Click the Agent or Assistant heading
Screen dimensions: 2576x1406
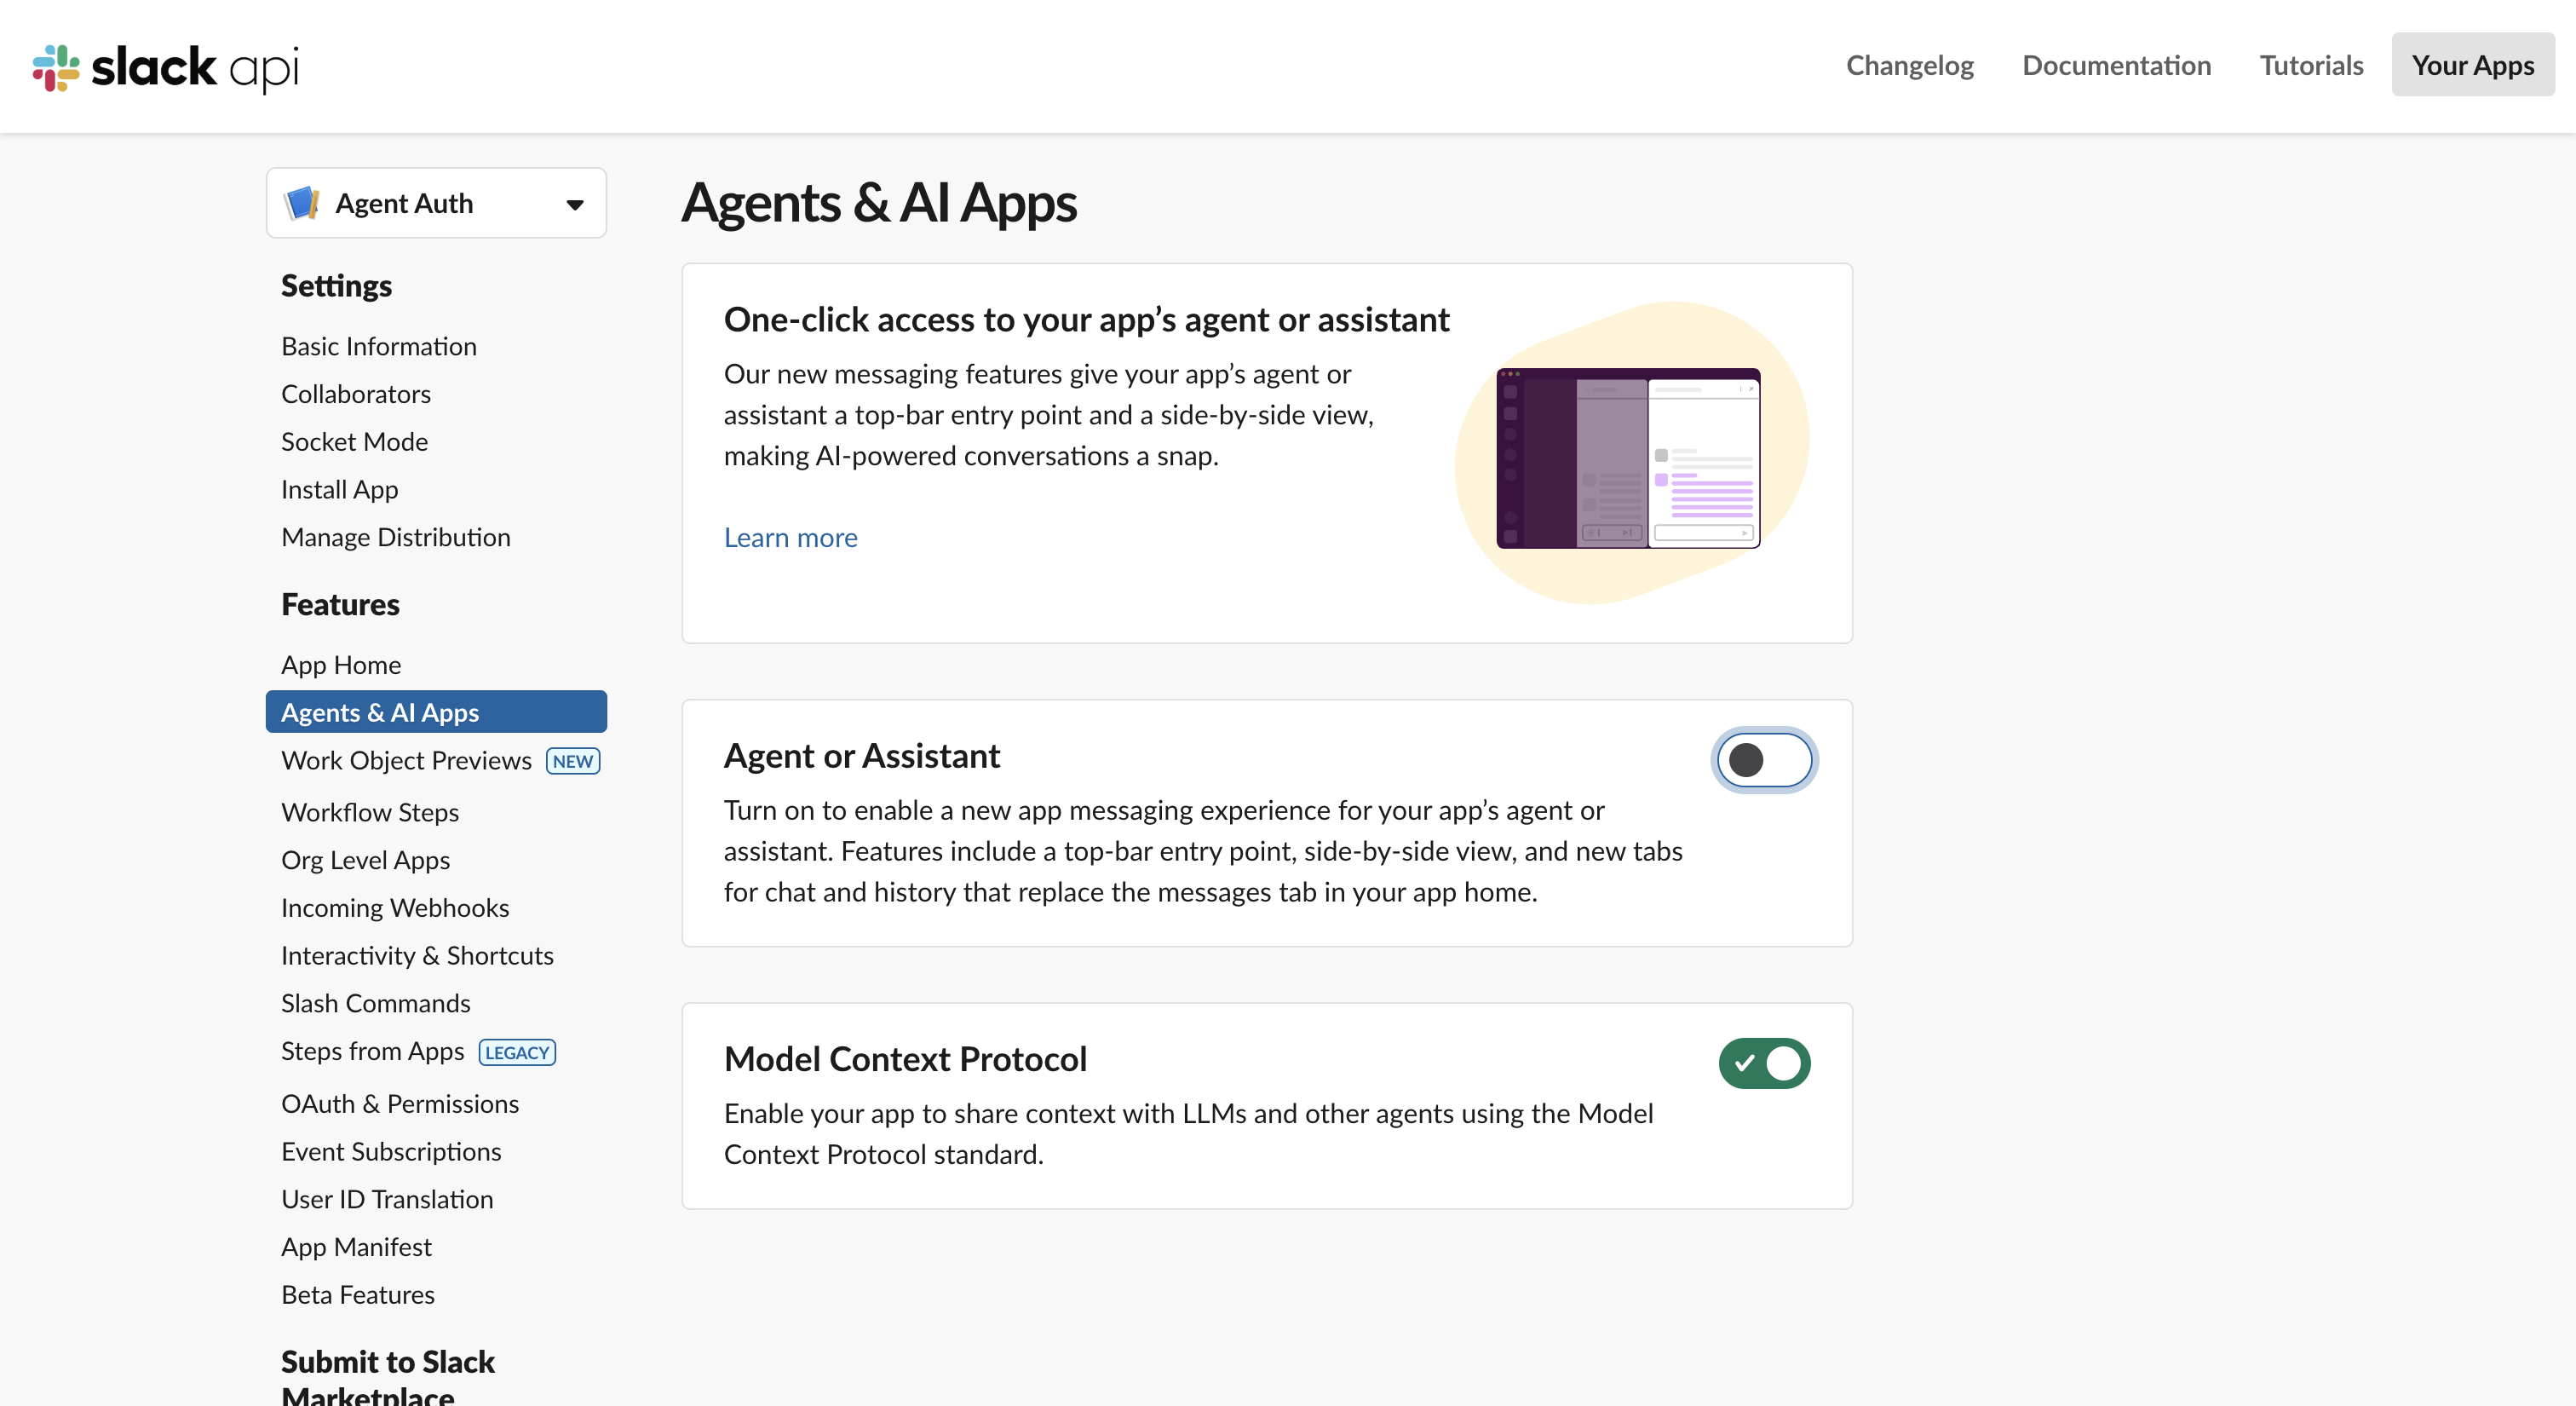point(861,756)
